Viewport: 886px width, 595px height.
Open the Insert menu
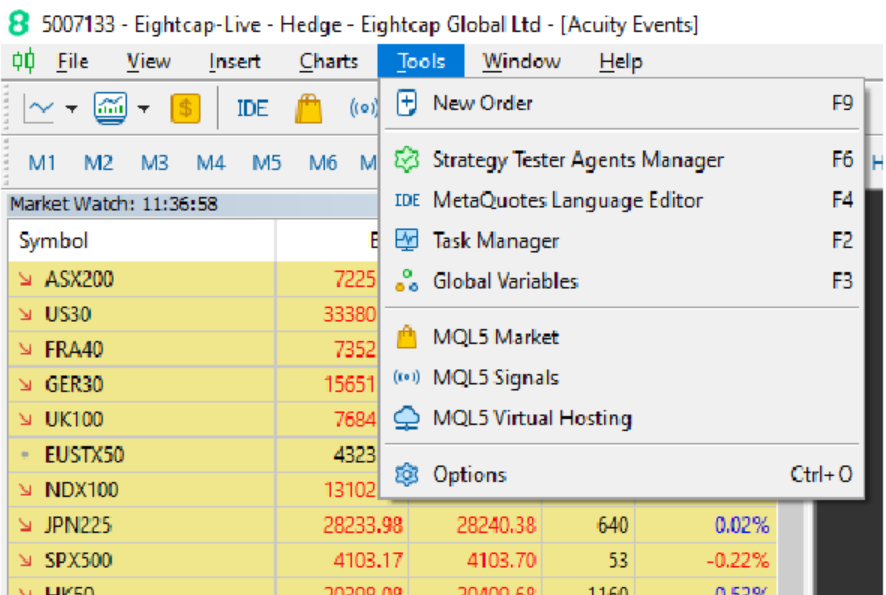point(234,61)
